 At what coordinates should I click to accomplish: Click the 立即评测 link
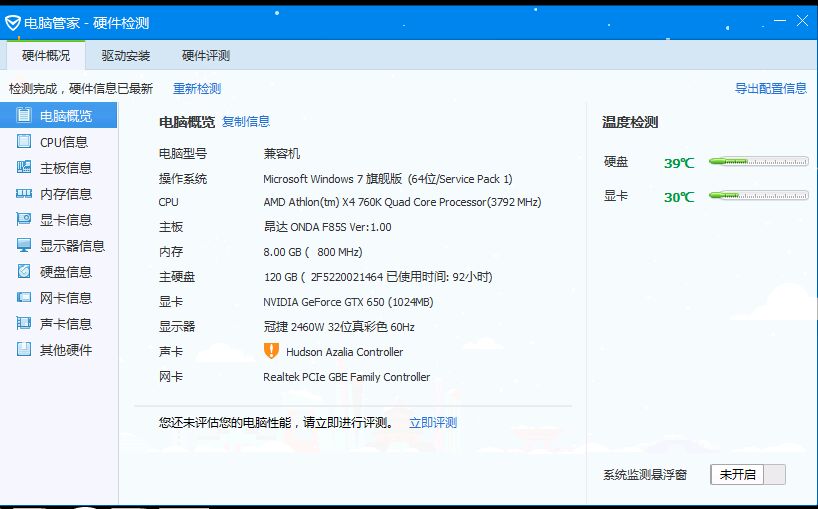click(x=433, y=422)
